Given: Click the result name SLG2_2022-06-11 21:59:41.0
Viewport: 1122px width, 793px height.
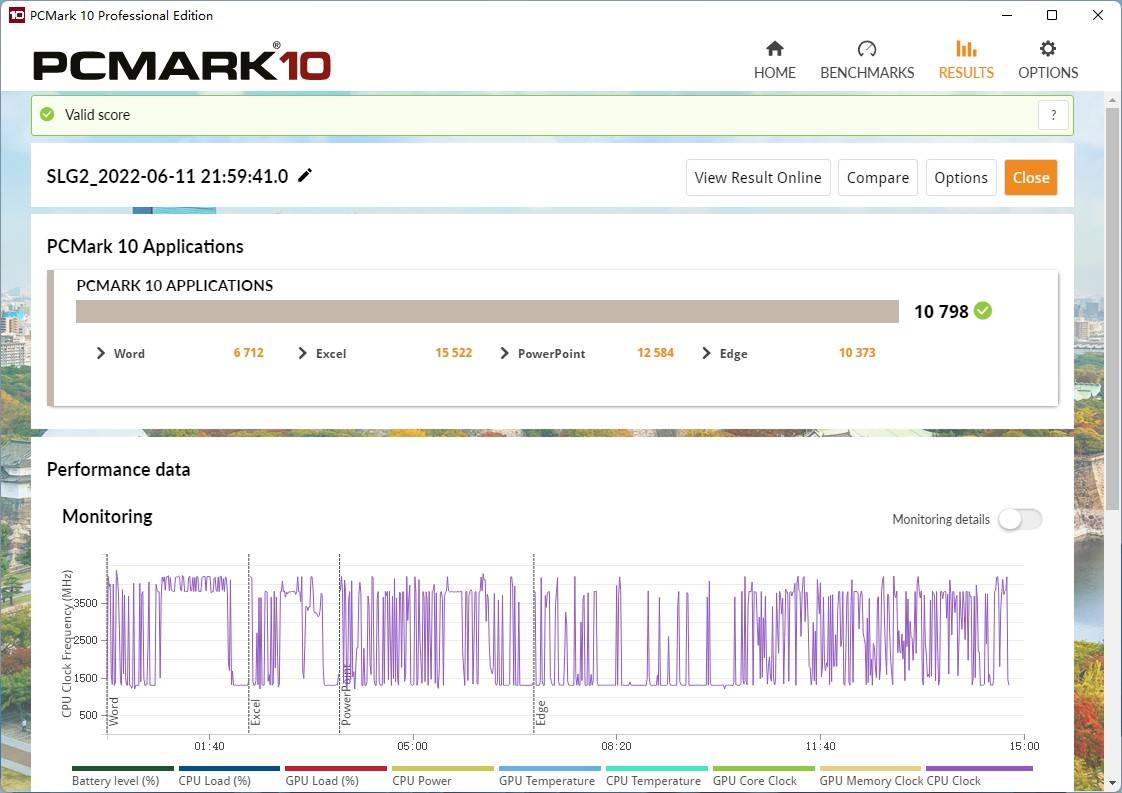Looking at the screenshot, I should coord(167,176).
